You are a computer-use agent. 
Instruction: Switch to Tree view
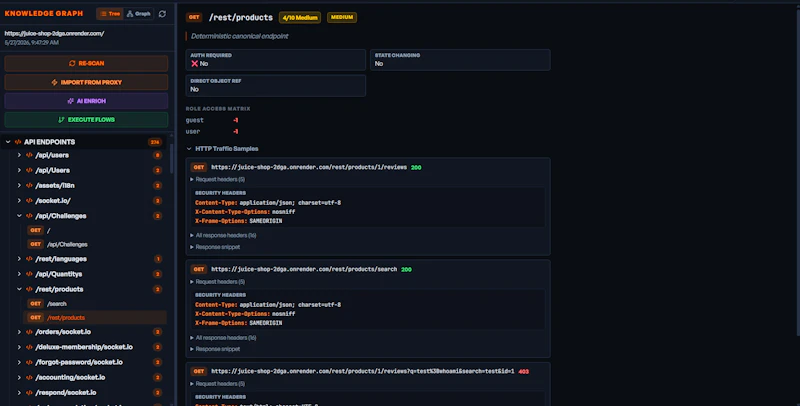click(110, 14)
